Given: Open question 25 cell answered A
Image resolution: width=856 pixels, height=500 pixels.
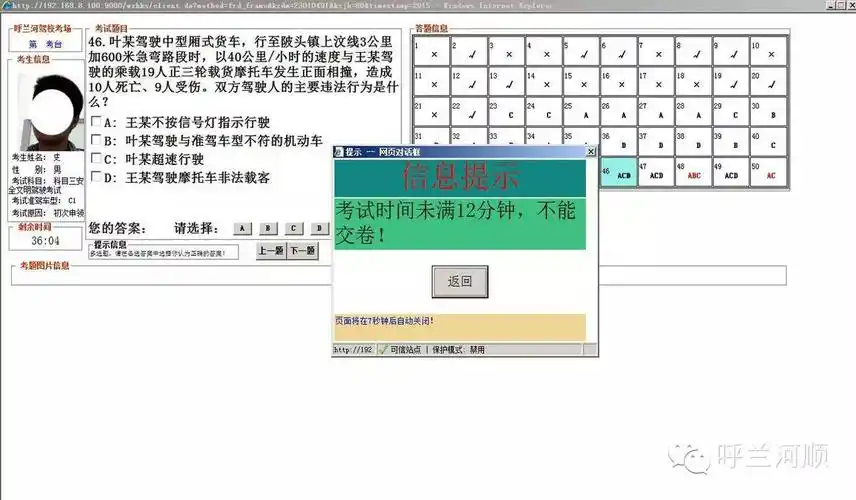Looking at the screenshot, I should (581, 112).
